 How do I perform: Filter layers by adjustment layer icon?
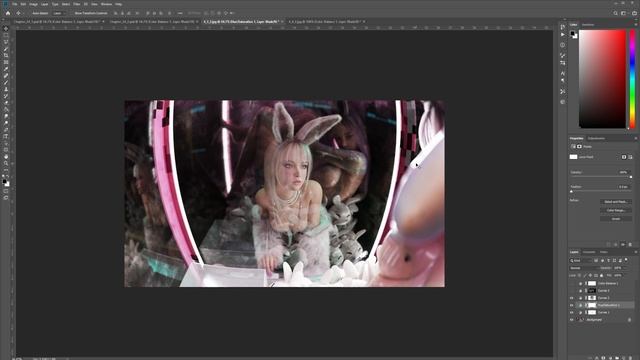pos(602,260)
